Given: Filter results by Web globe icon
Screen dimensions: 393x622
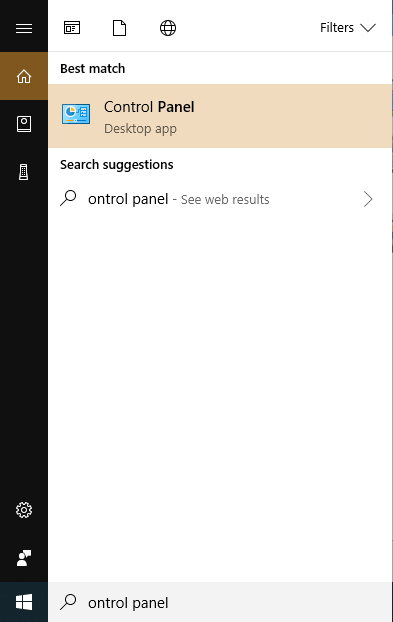Looking at the screenshot, I should point(168,28).
